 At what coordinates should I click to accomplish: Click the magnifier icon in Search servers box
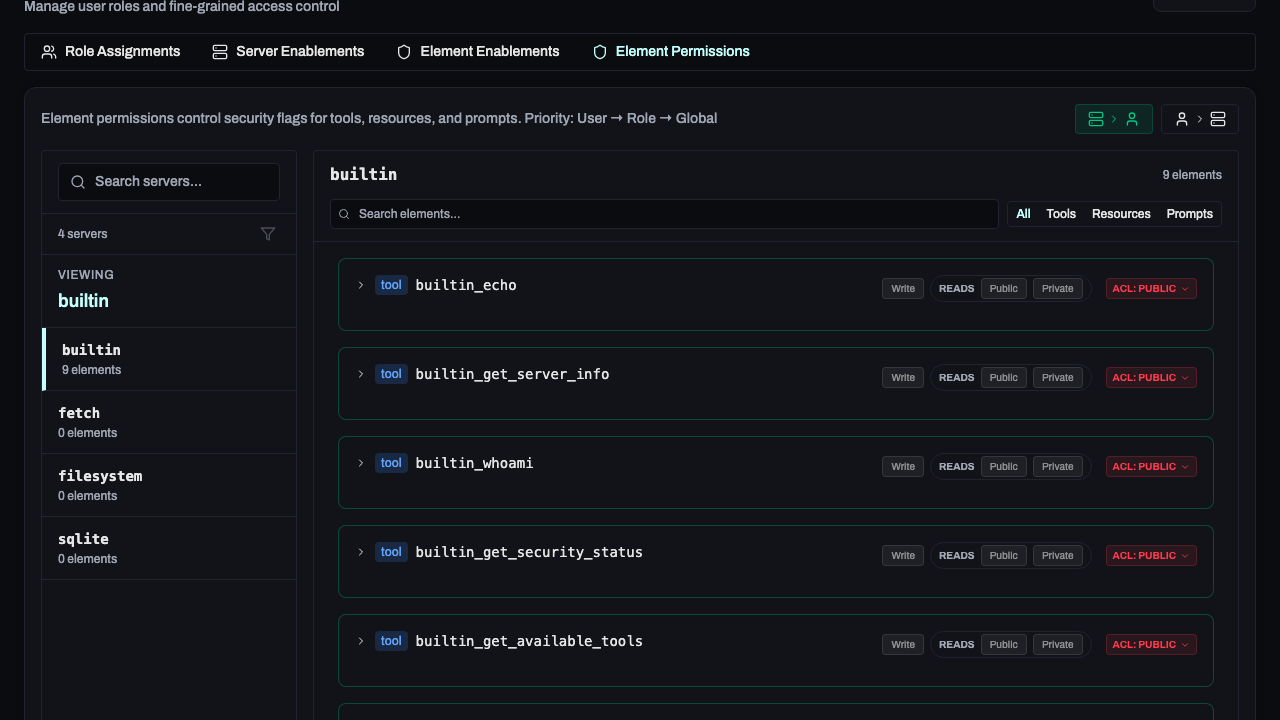click(x=78, y=182)
